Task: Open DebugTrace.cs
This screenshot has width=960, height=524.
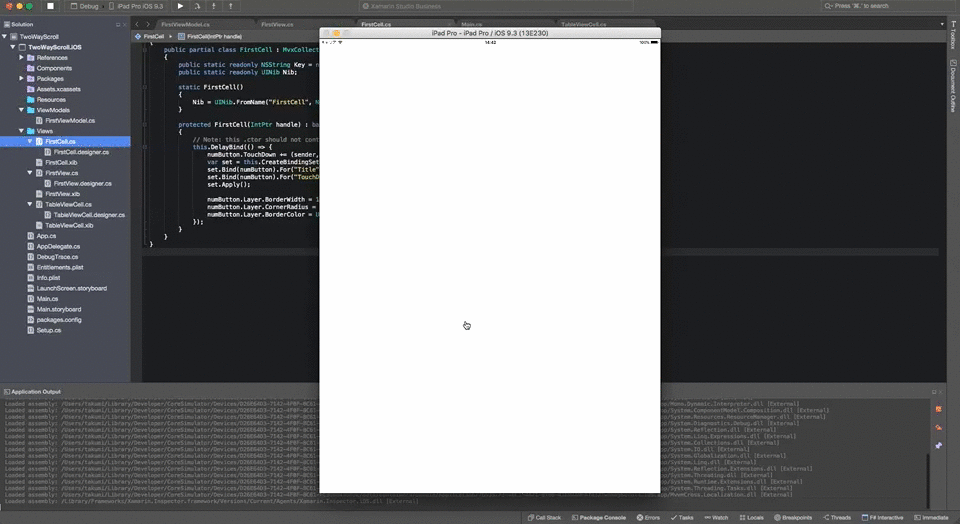Action: 53,257
